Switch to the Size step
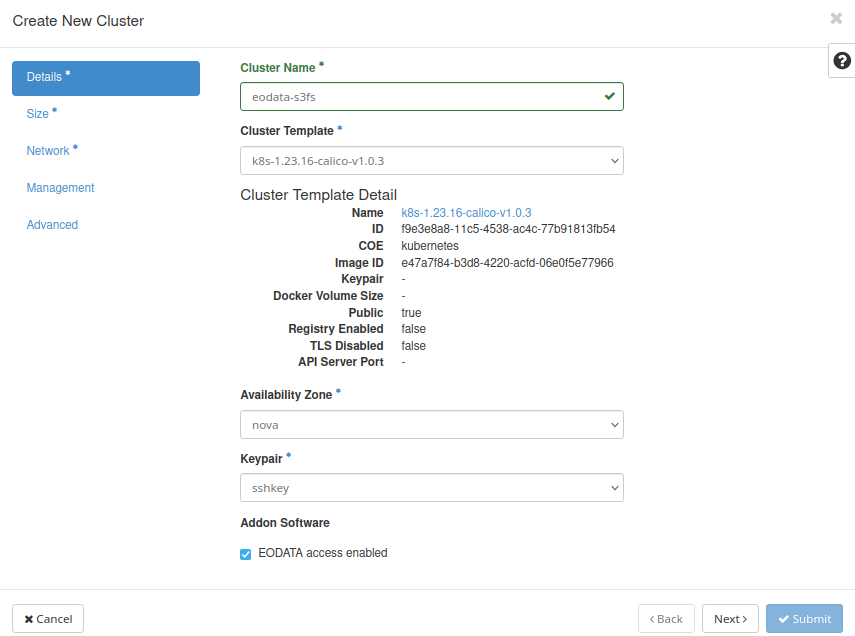This screenshot has height=636, width=855. click(38, 113)
